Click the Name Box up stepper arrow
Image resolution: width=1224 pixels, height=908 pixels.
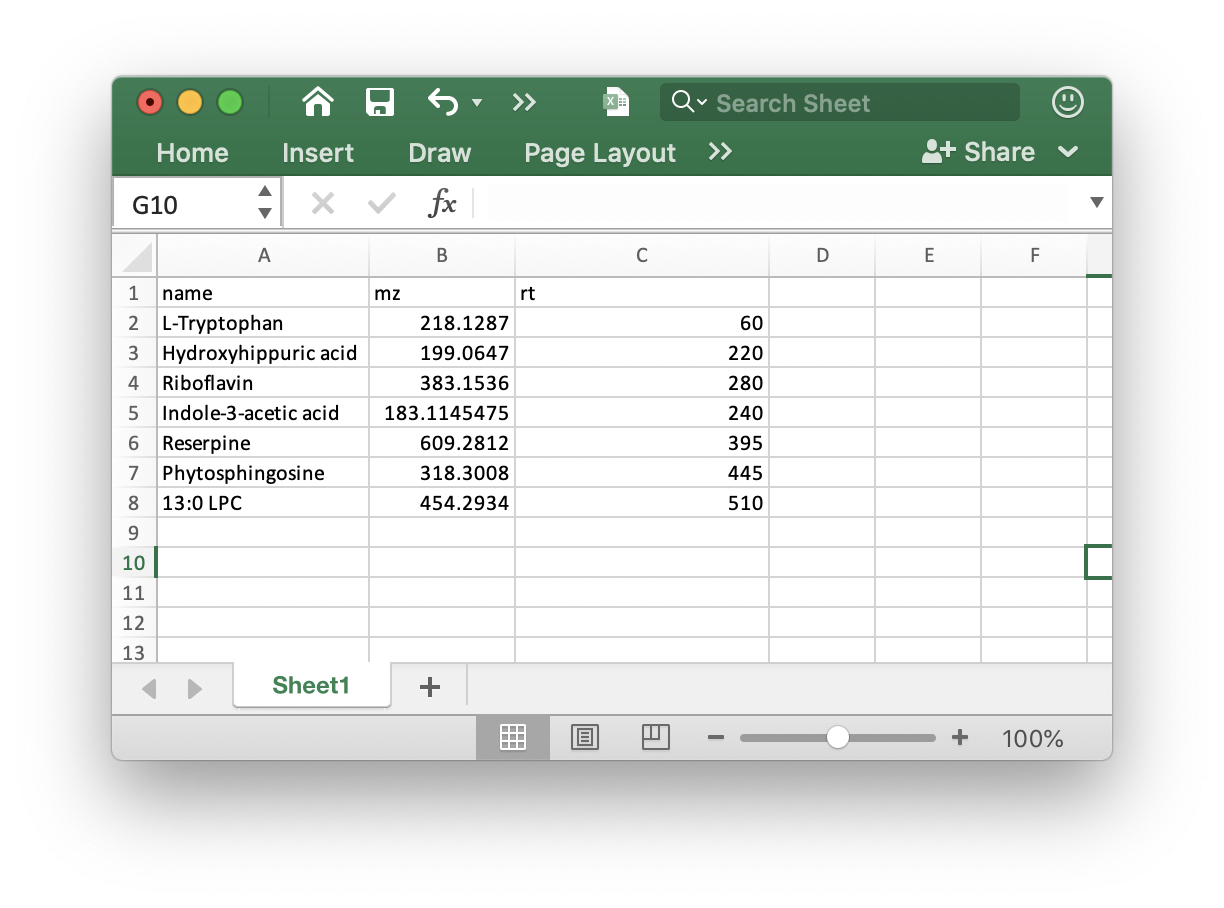pyautogui.click(x=264, y=189)
